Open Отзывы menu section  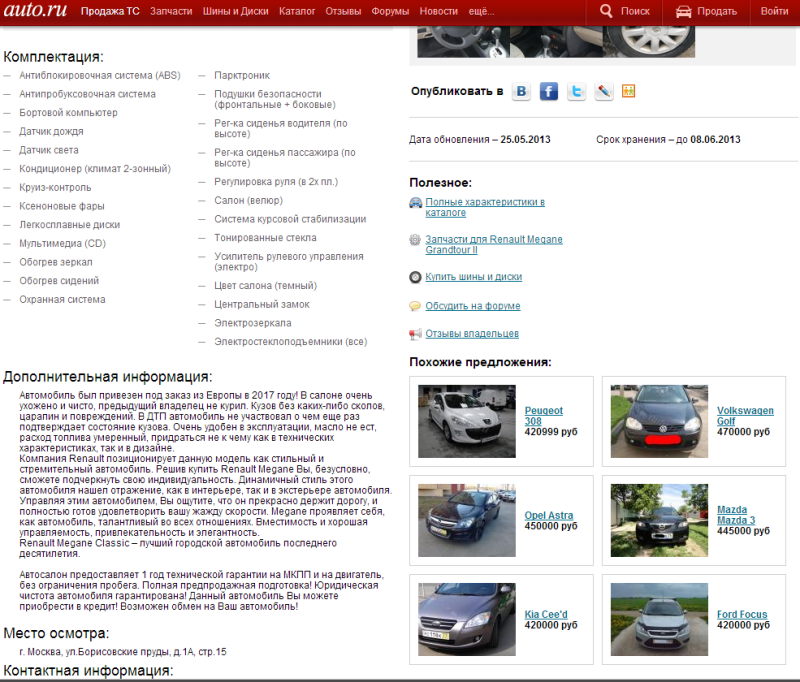click(x=343, y=11)
